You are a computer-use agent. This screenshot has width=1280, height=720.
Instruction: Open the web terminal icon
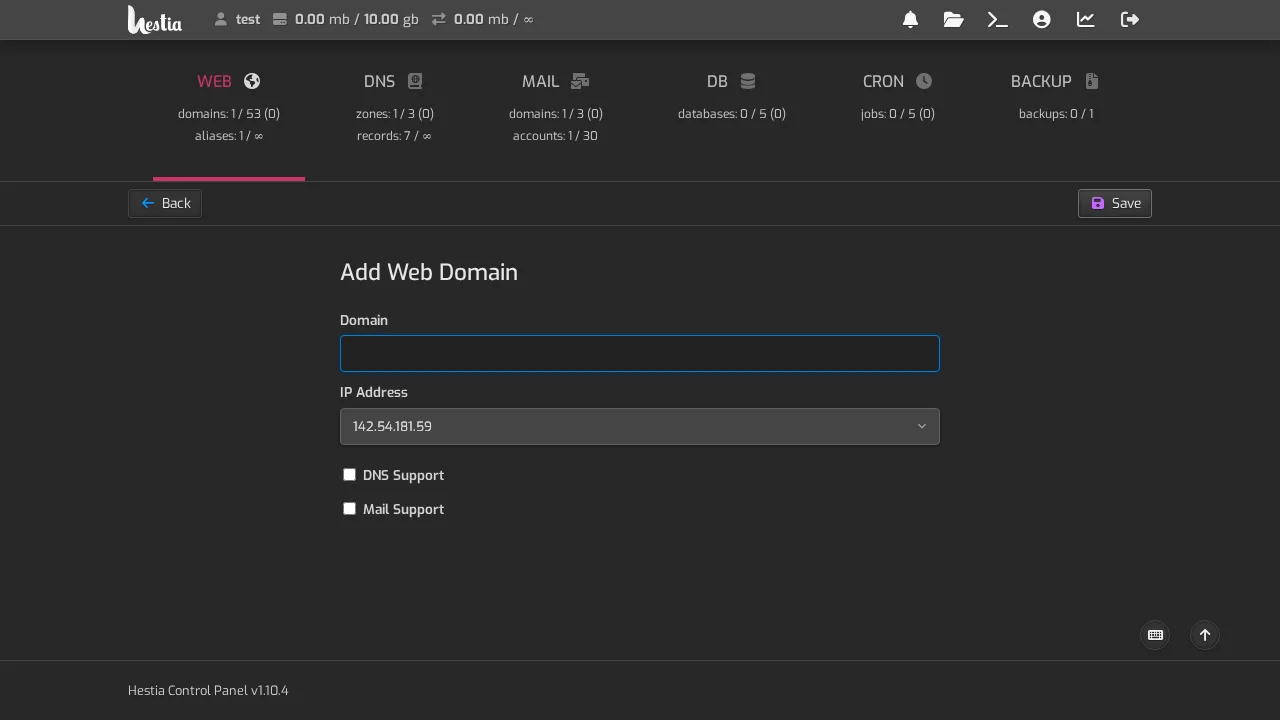point(997,19)
